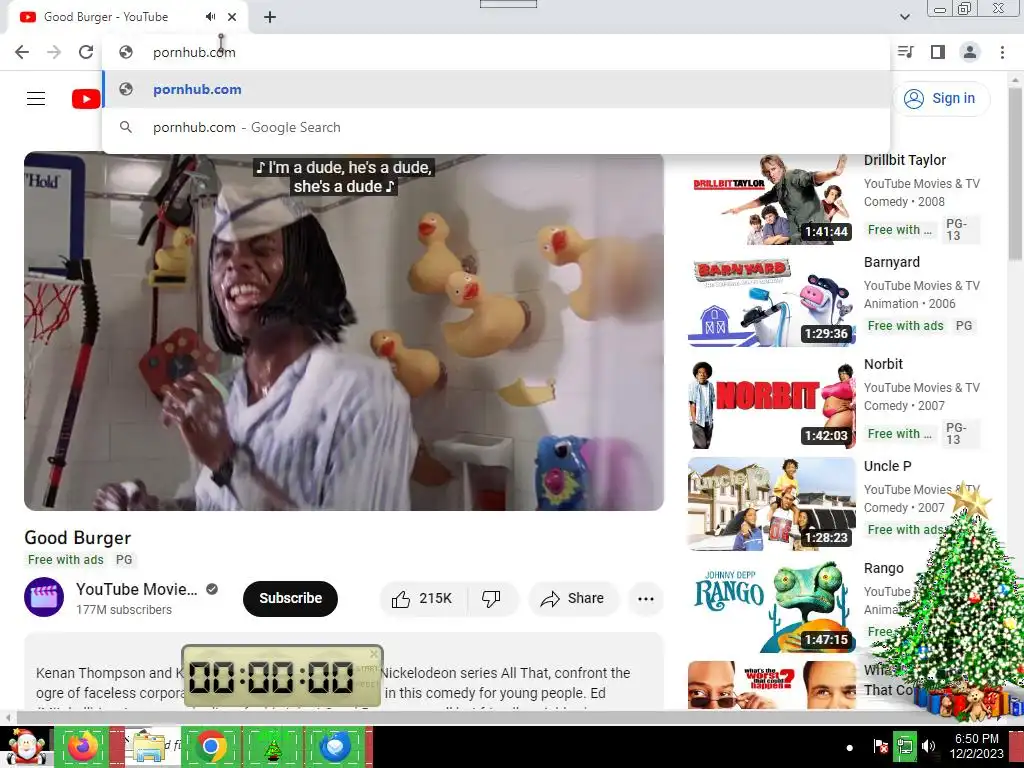The height and width of the screenshot is (768, 1024).
Task: Expand the video description text box
Action: 344,671
